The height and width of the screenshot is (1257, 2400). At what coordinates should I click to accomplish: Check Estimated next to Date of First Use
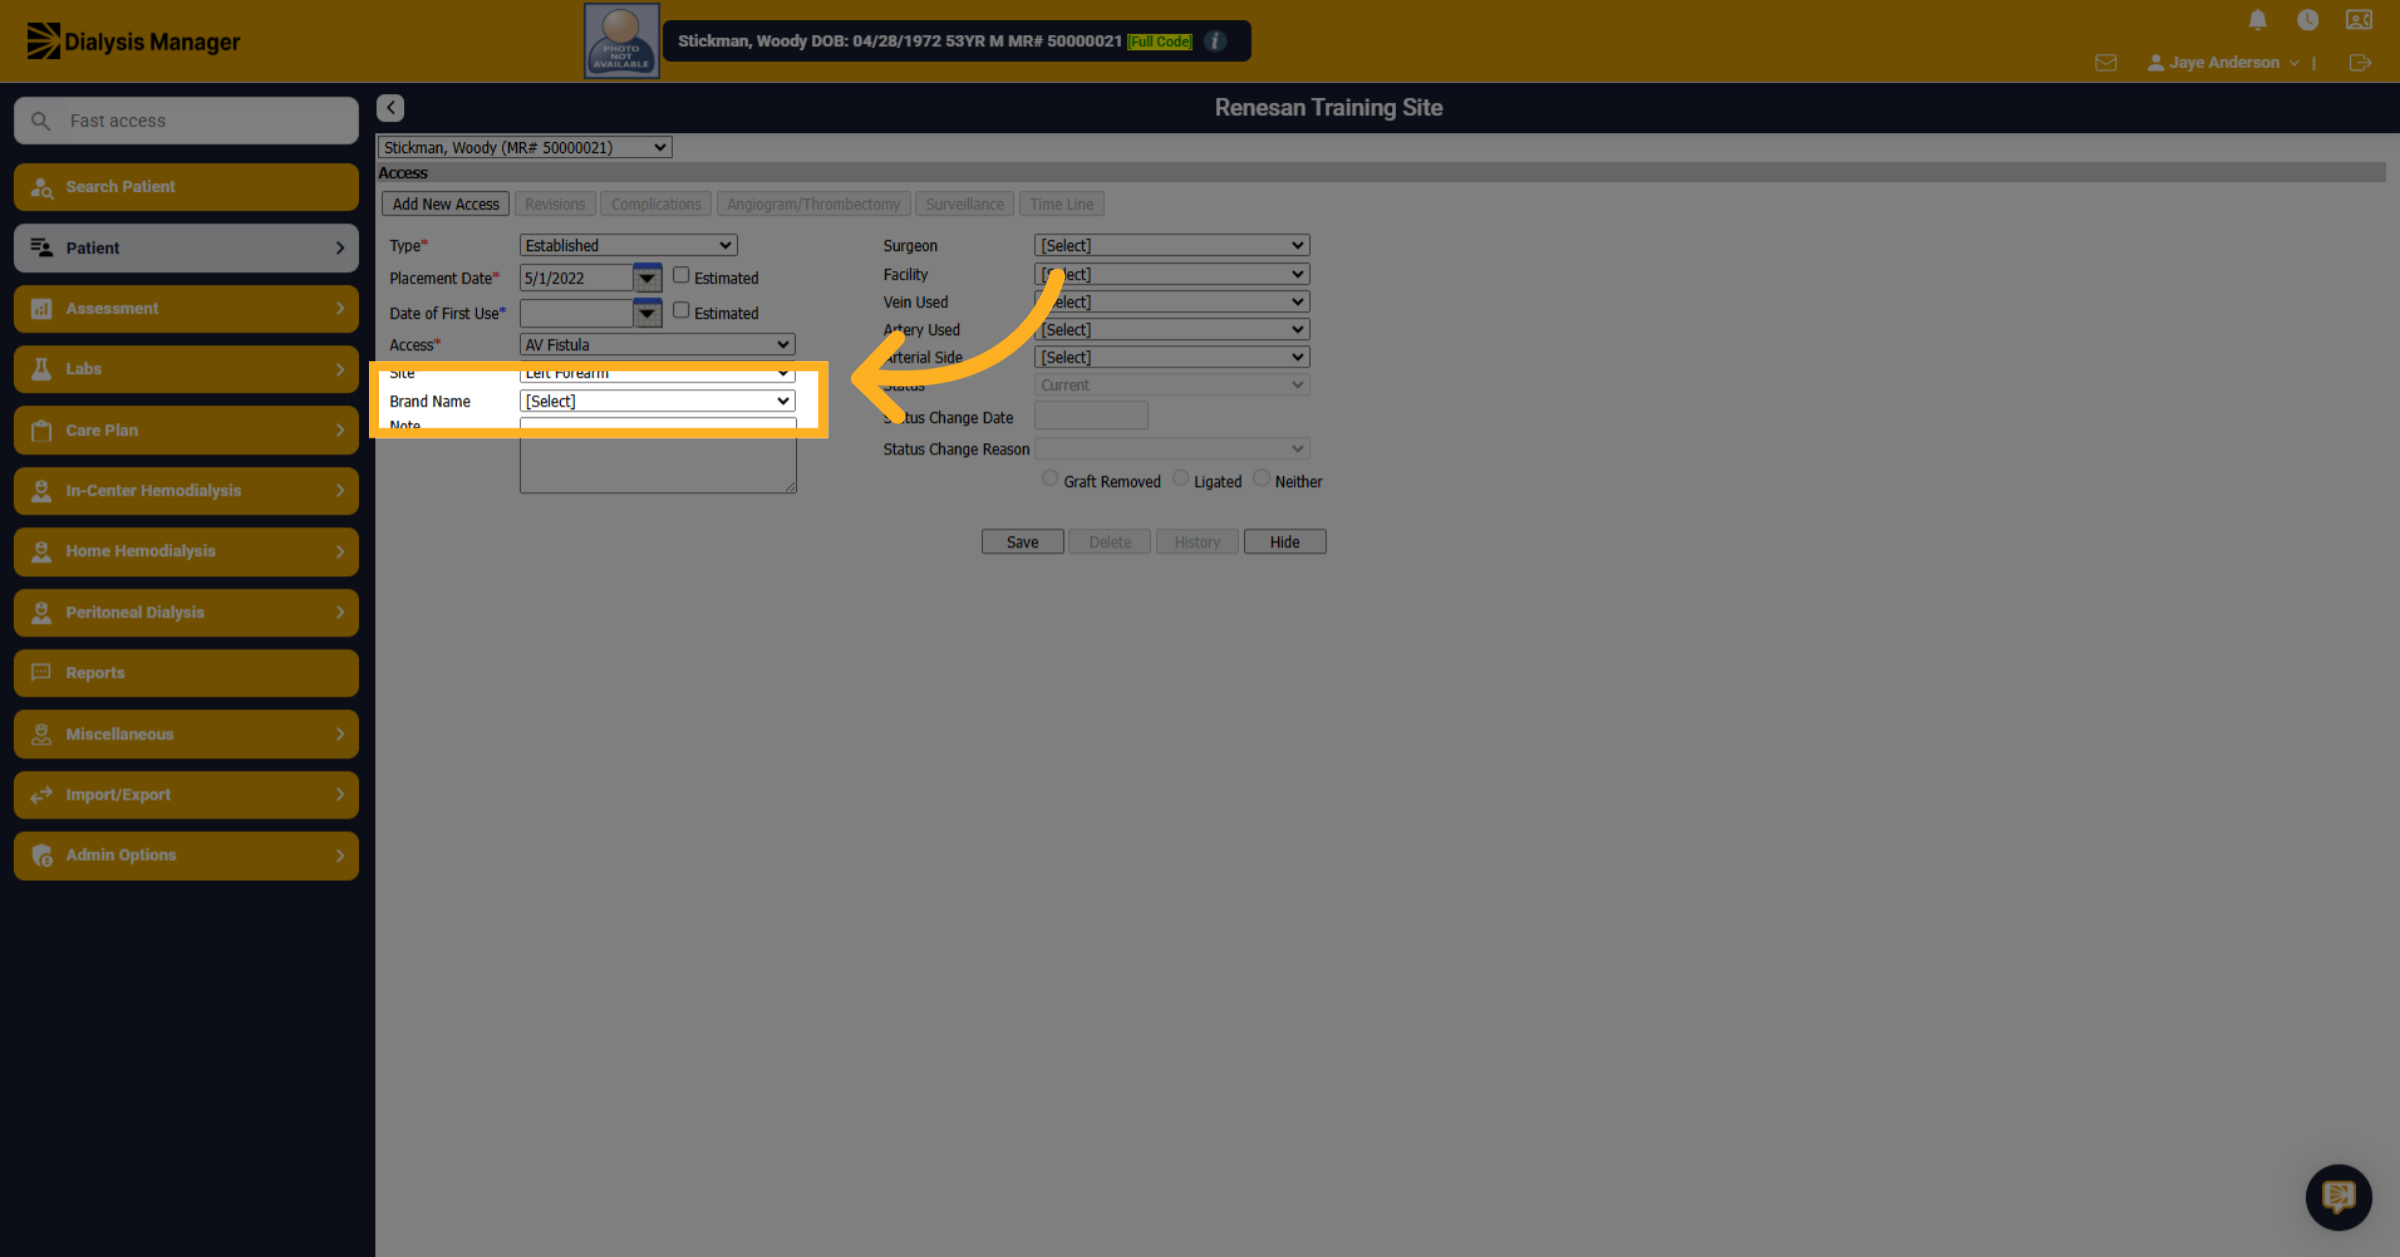click(681, 310)
